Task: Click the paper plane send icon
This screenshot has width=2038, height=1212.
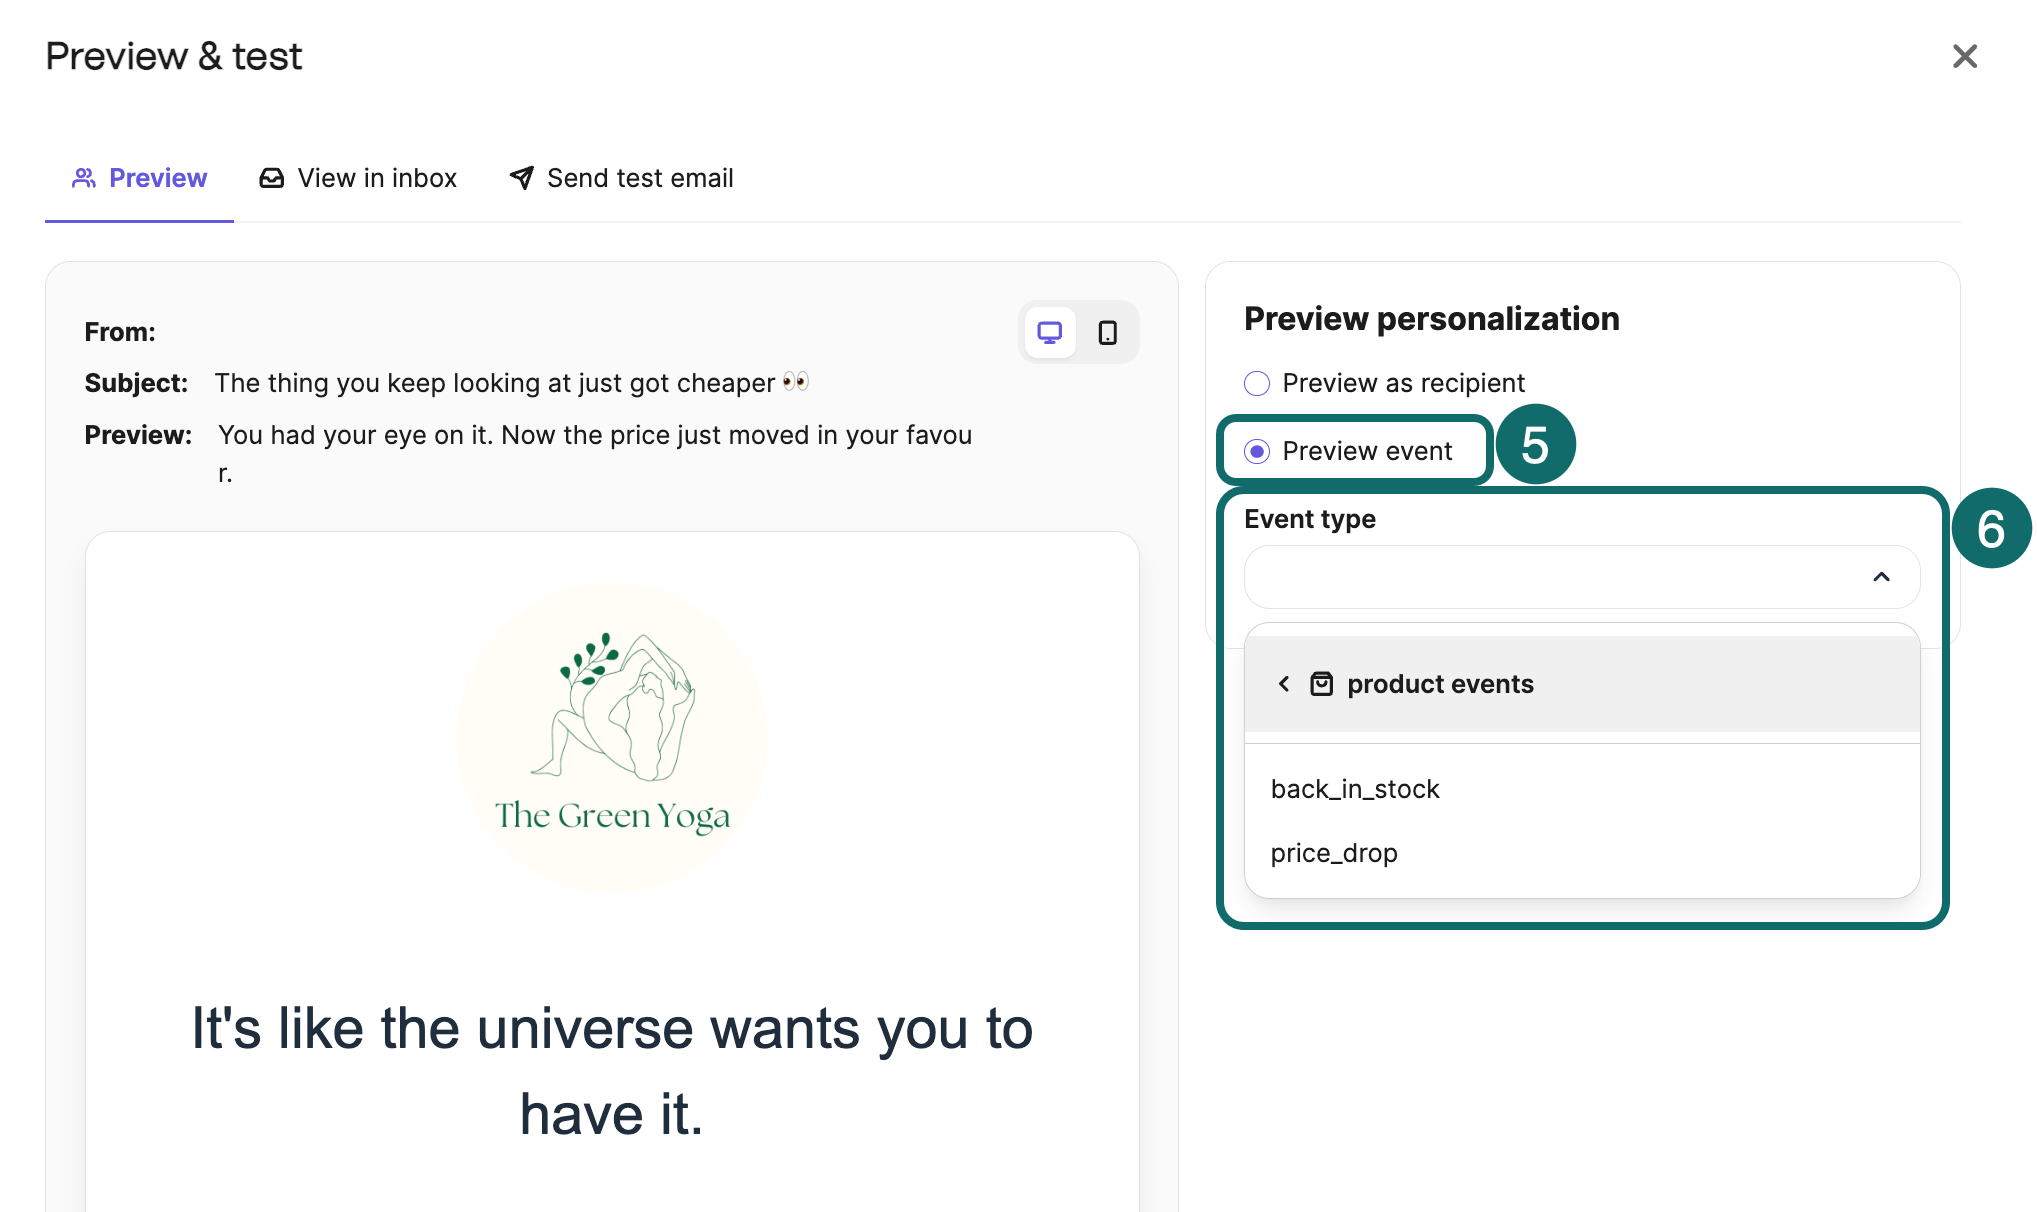Action: pos(521,178)
